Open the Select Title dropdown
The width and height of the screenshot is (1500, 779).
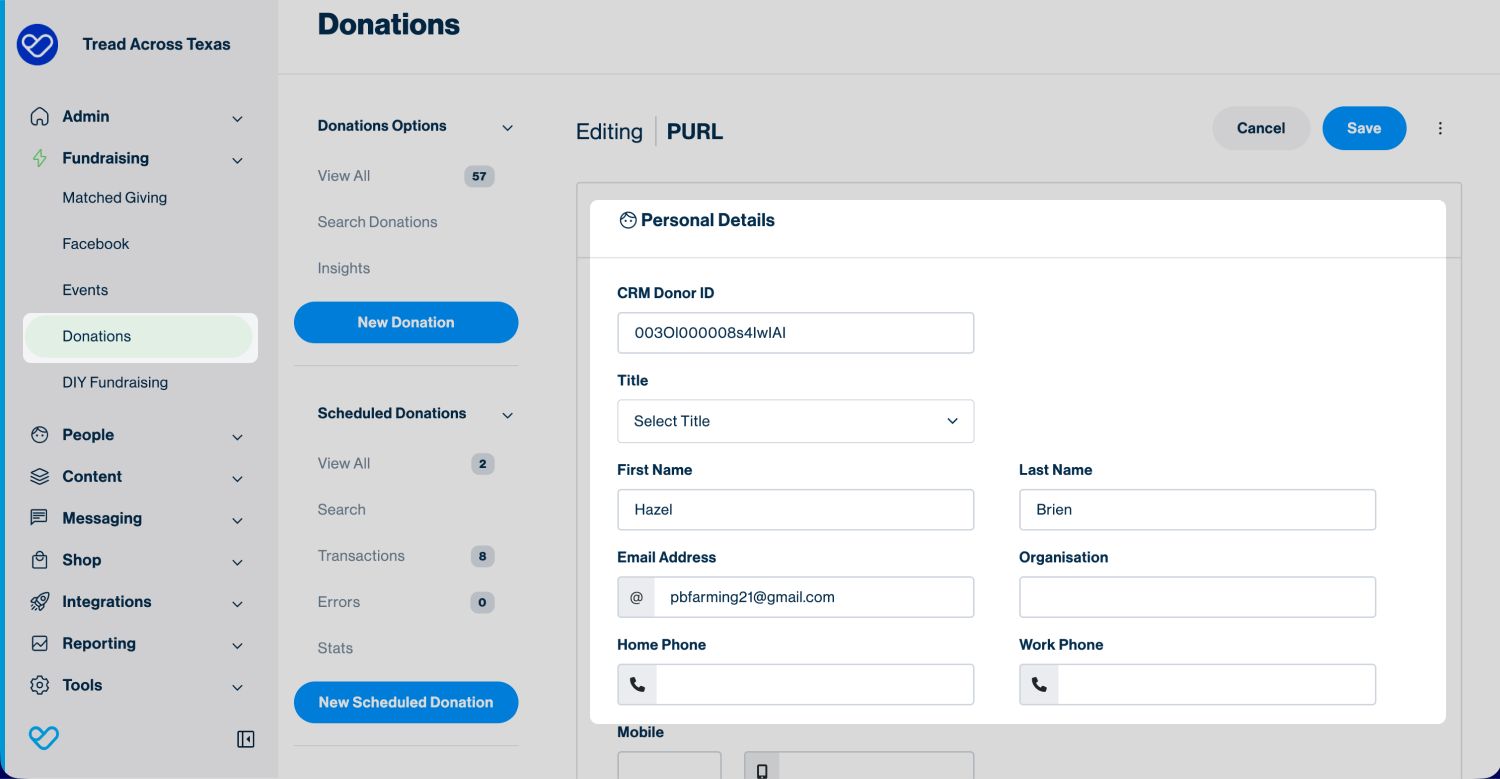795,421
